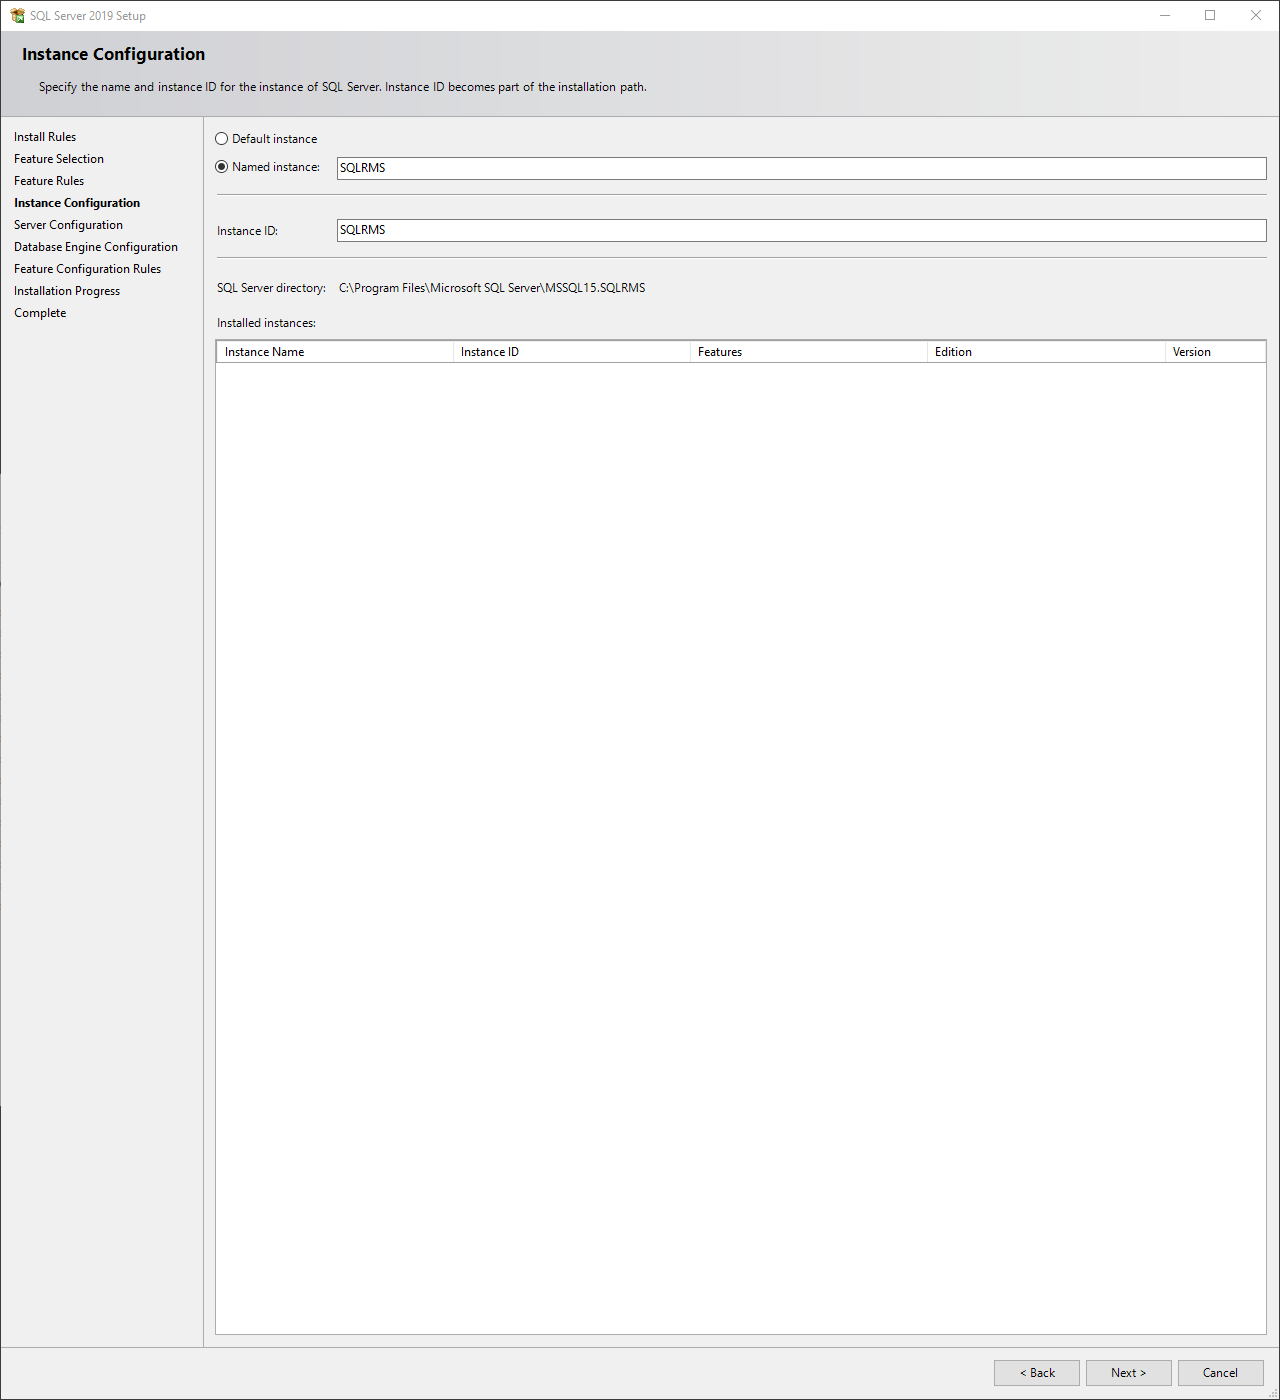Screen dimensions: 1280x1400
Task: Click the SQL Server Setup title icon
Action: 17,15
